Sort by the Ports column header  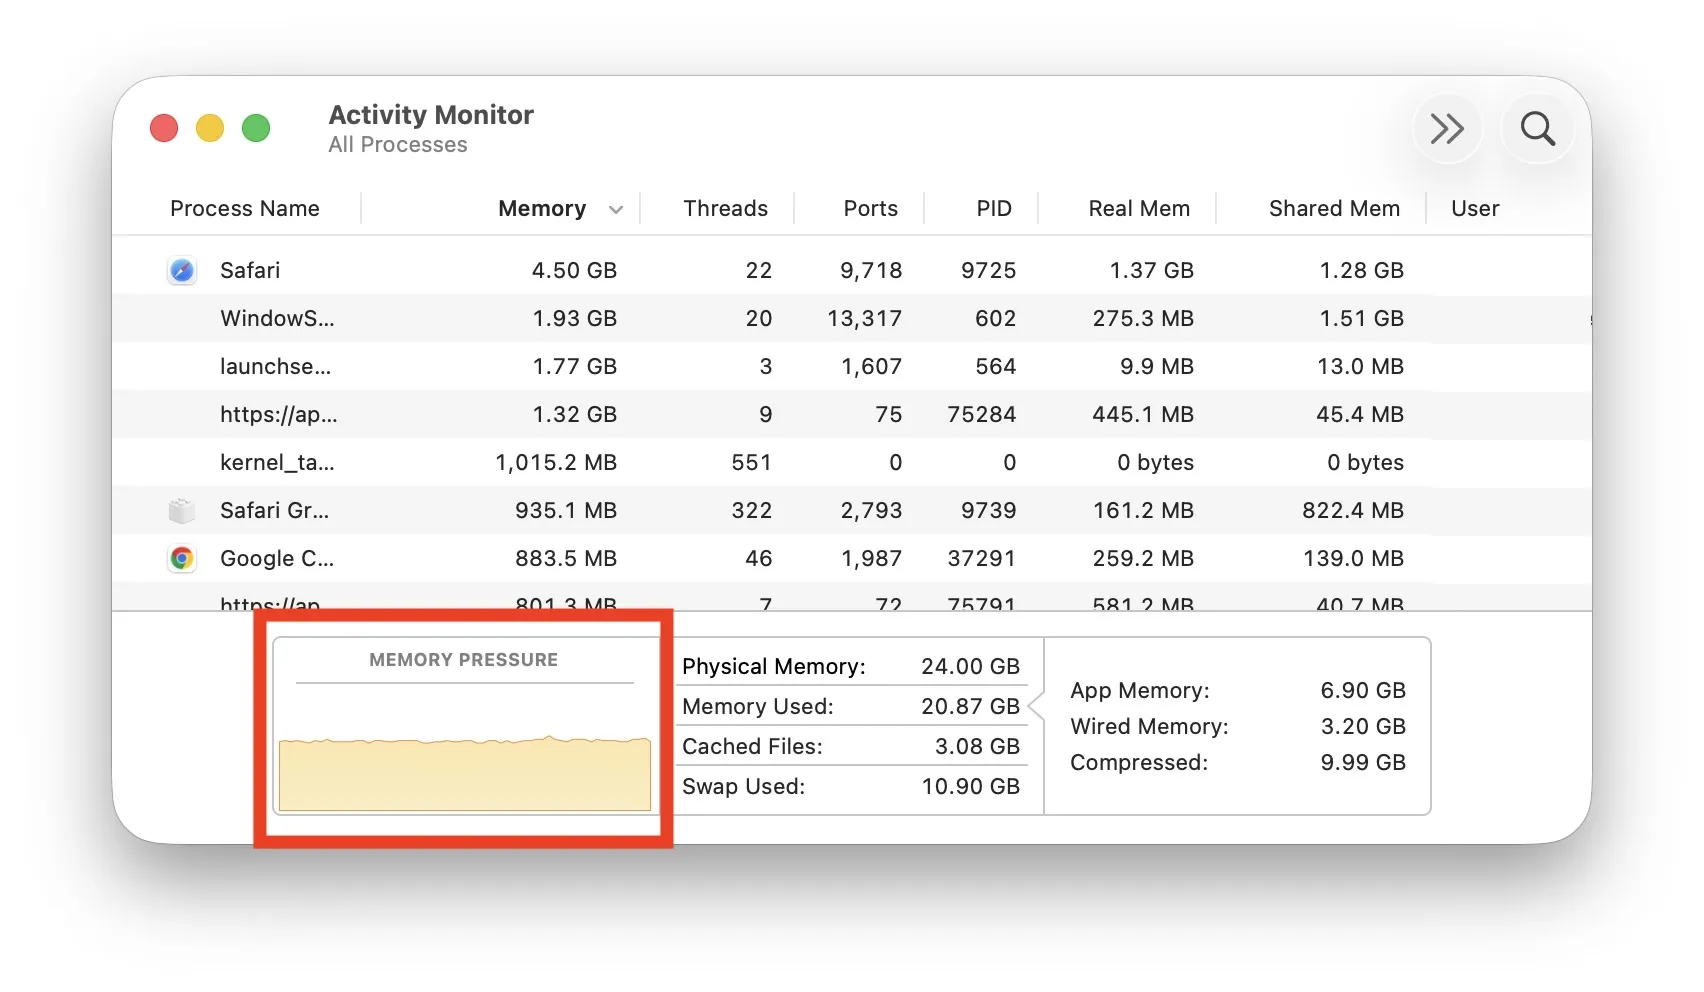point(871,208)
